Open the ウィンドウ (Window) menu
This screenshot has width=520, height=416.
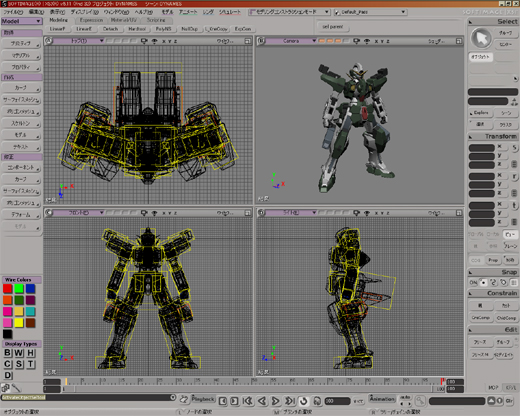(x=116, y=12)
